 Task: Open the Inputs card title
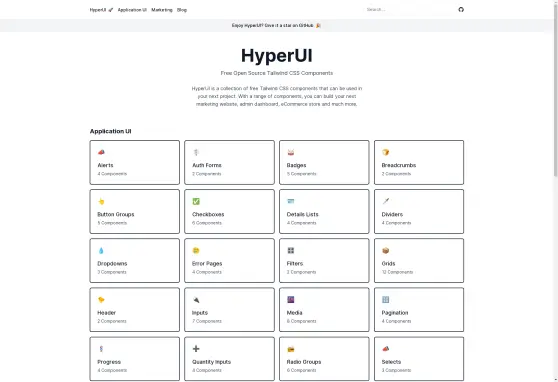[x=200, y=313]
